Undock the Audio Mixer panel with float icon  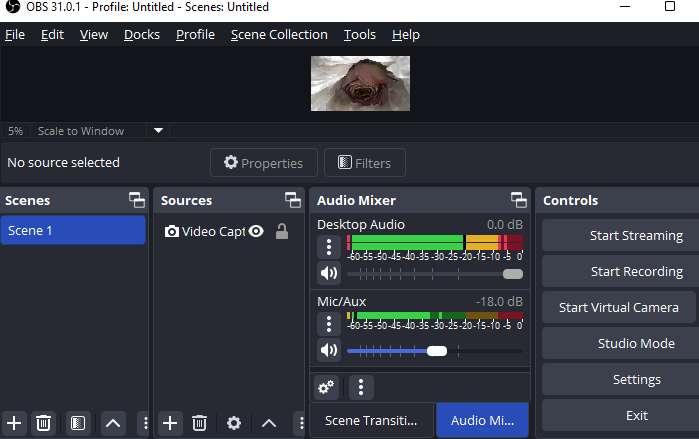pos(519,200)
